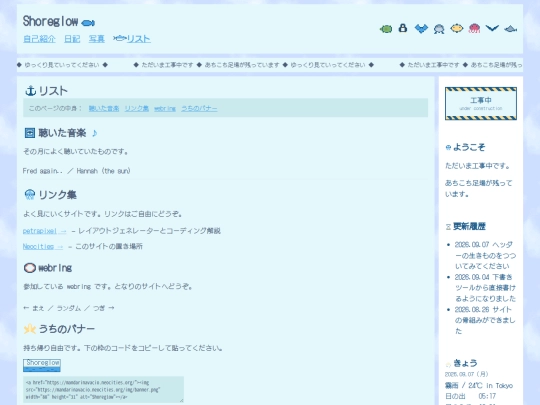The image size is (540, 405).
Task: Click the 2026.08.26 update history entry
Action: (x=485, y=320)
